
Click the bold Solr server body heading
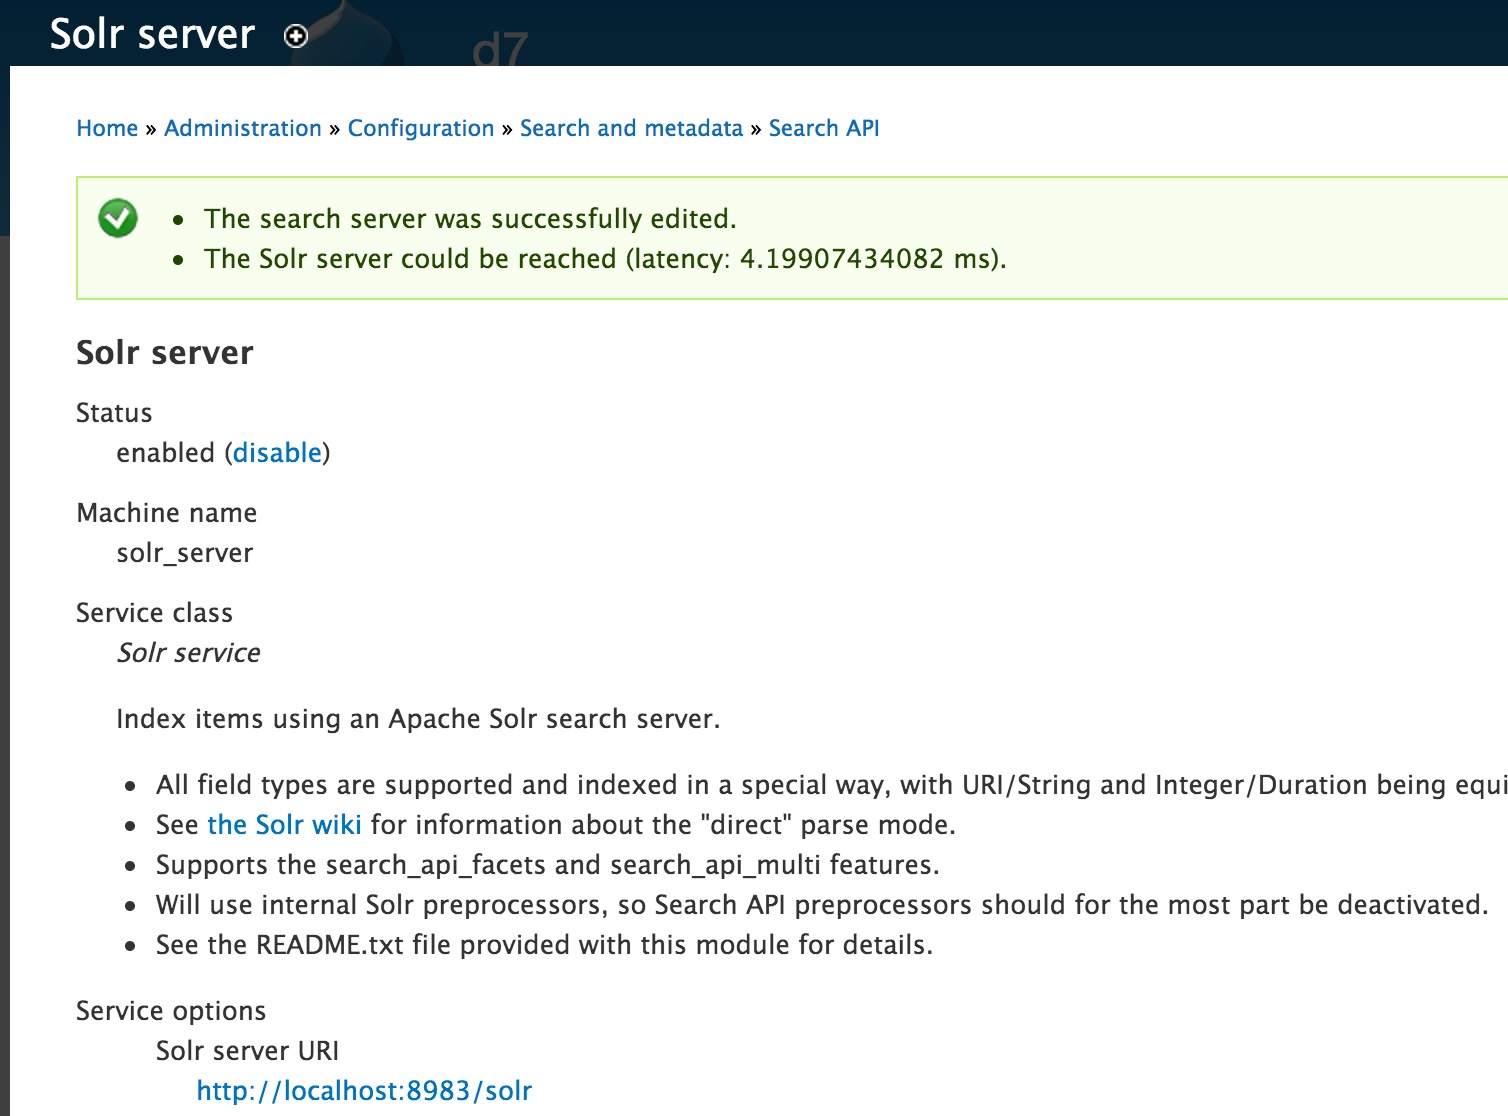(165, 353)
